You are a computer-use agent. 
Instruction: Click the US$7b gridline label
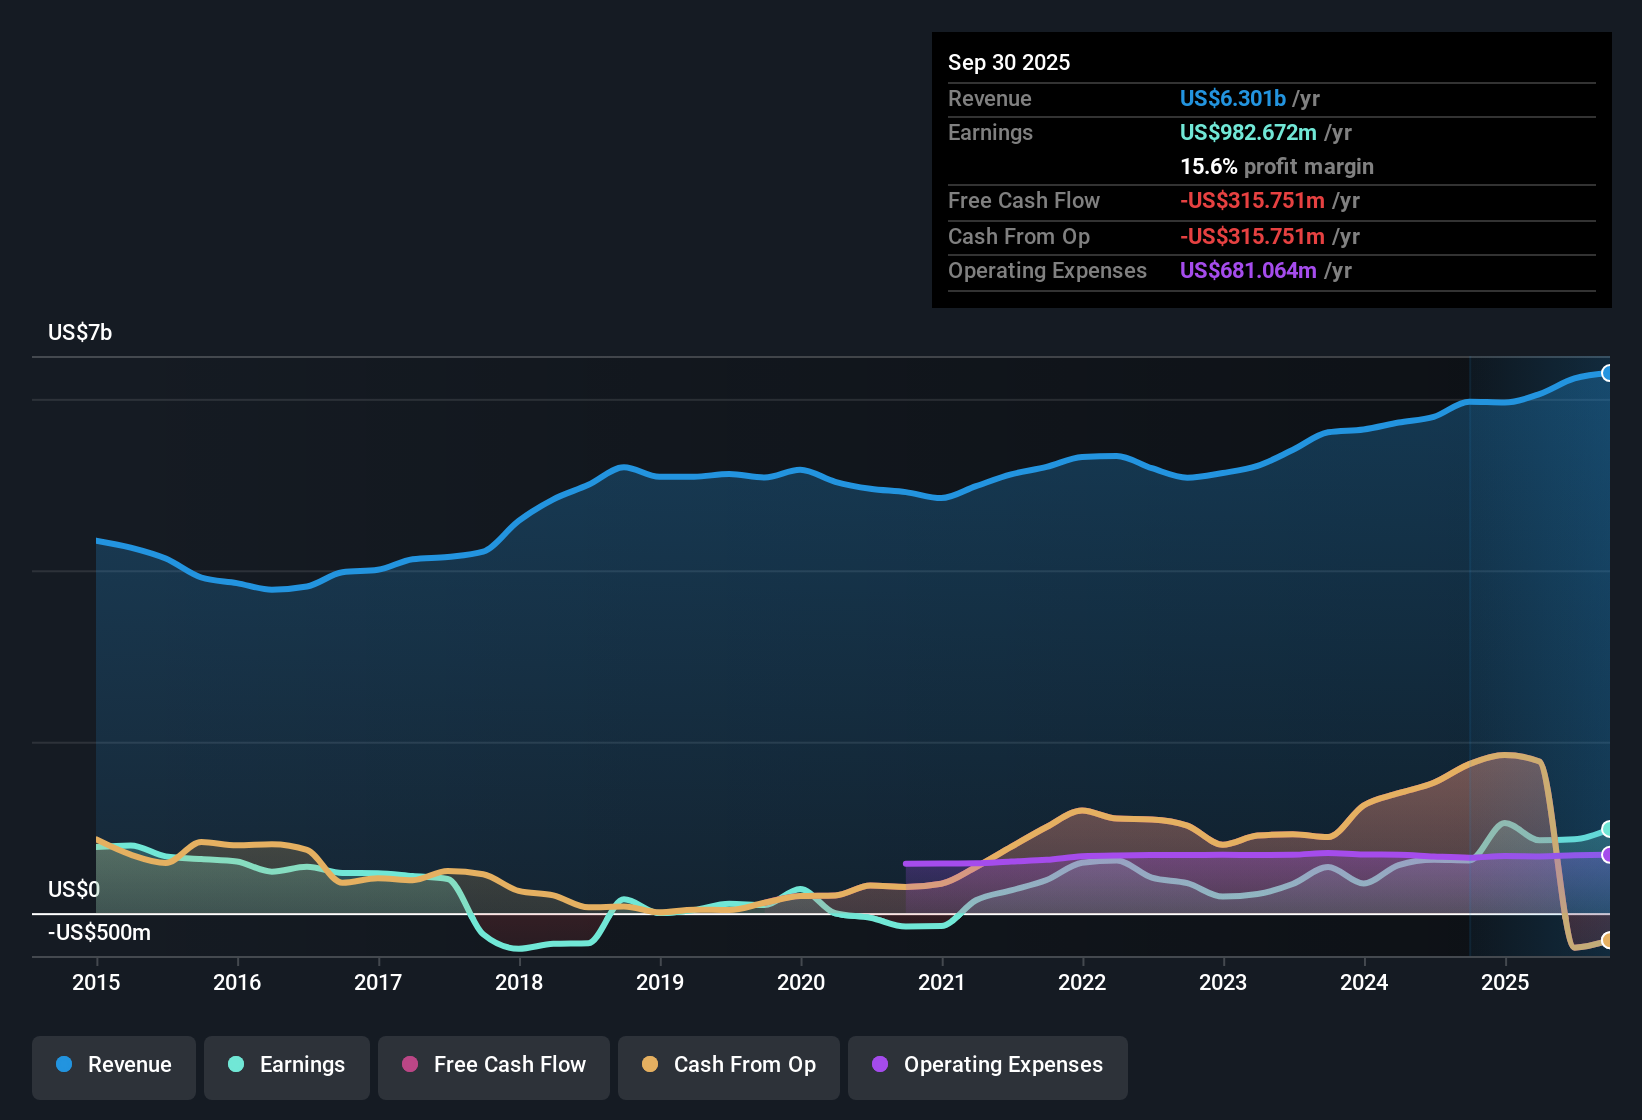click(79, 332)
